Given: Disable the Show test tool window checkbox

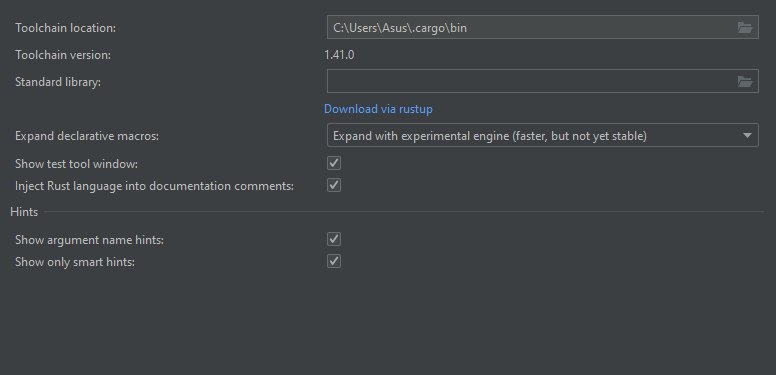Looking at the screenshot, I should [334, 163].
